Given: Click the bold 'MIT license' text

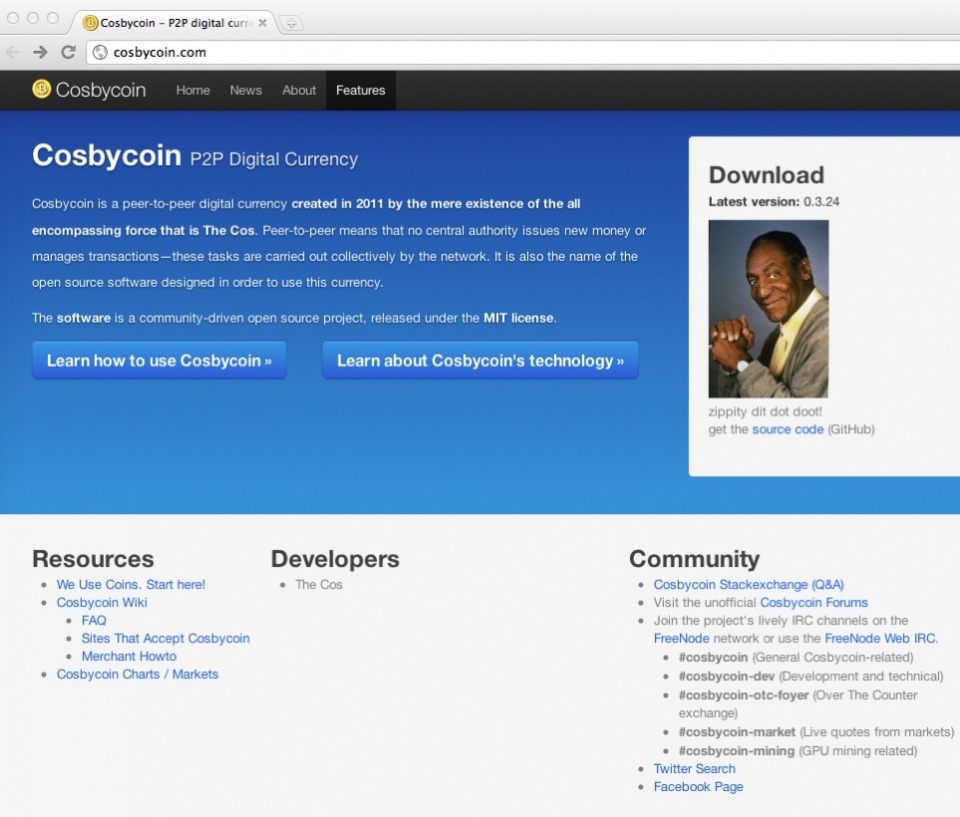Looking at the screenshot, I should (519, 318).
